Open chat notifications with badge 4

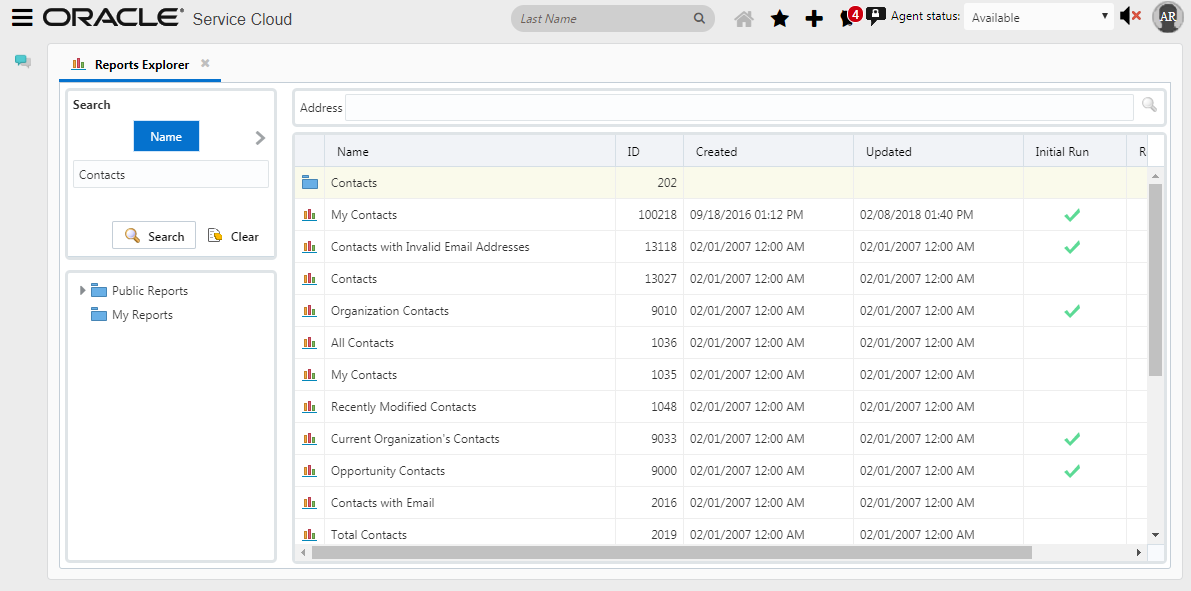coord(850,17)
